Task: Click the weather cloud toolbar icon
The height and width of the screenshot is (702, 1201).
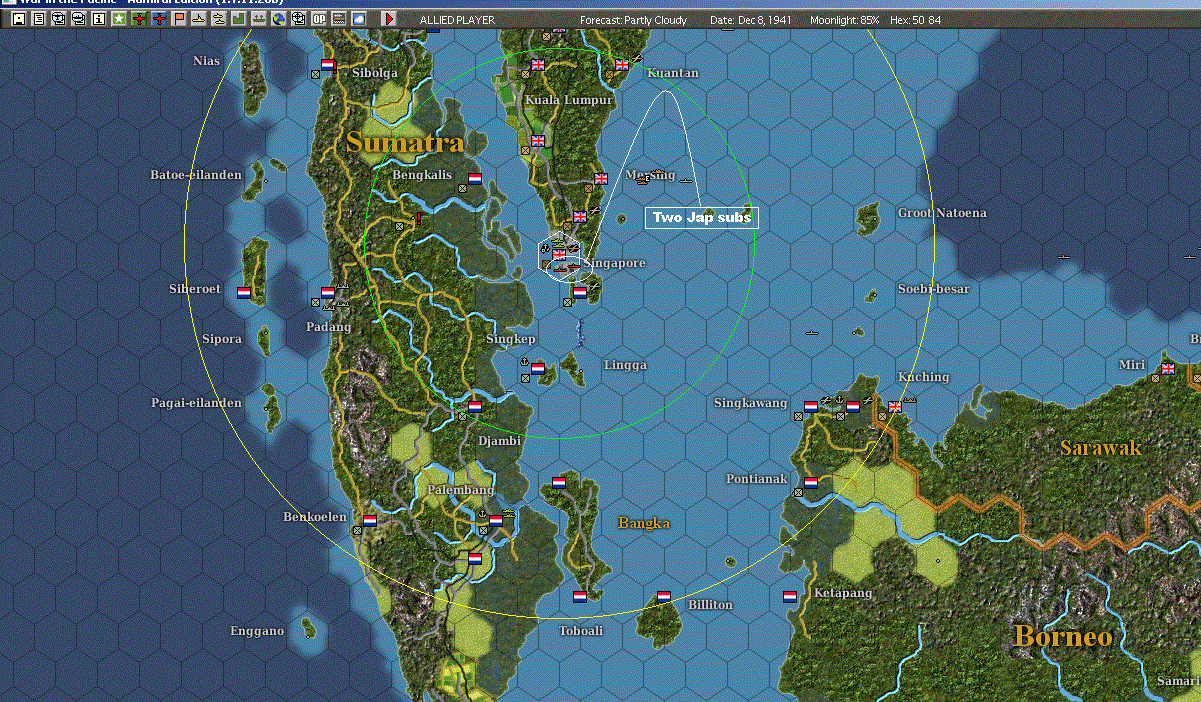Action: (359, 19)
